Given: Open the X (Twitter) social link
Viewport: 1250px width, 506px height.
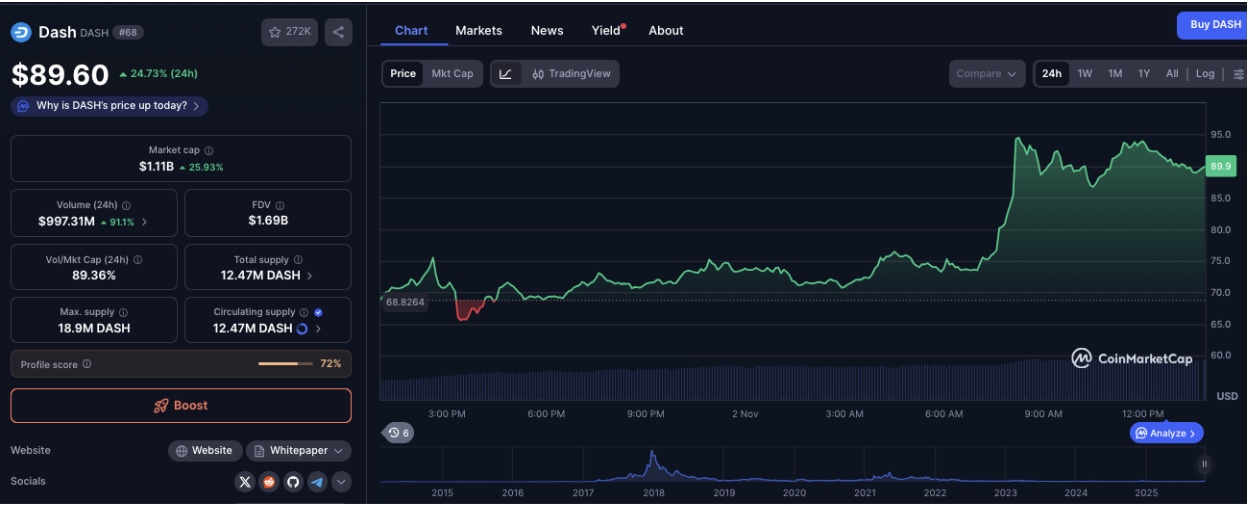Looking at the screenshot, I should coord(245,482).
